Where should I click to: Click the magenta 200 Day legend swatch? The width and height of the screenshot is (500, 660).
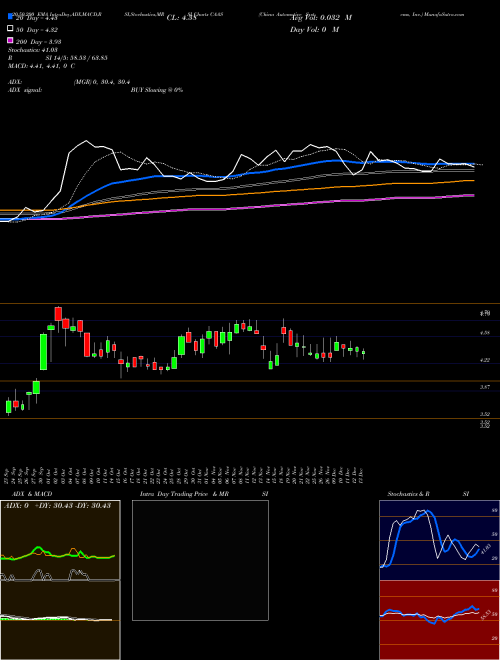(11, 40)
